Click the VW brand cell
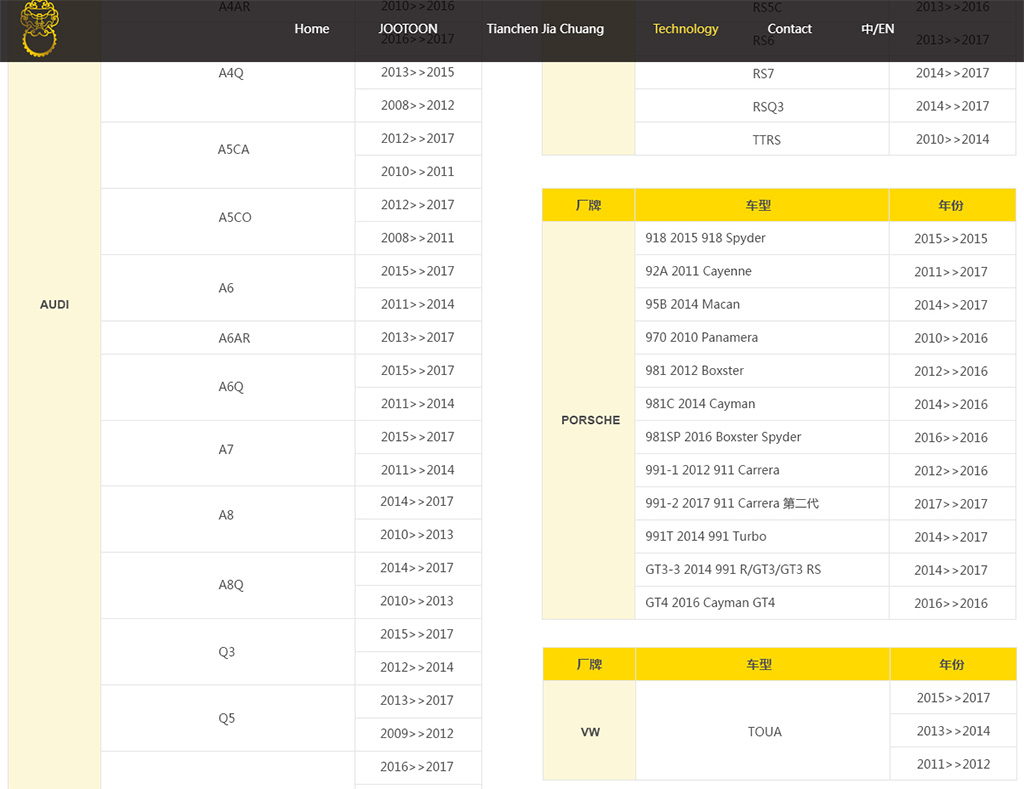Screen dimensions: 1024x789 (x=590, y=732)
